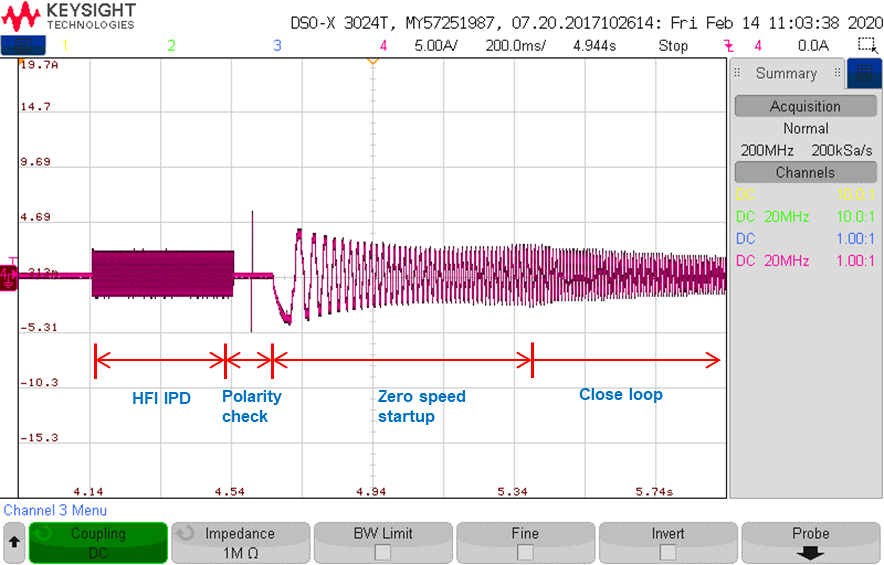Select the Summary sidebar tab
Screen dimensions: 884x565
786,73
